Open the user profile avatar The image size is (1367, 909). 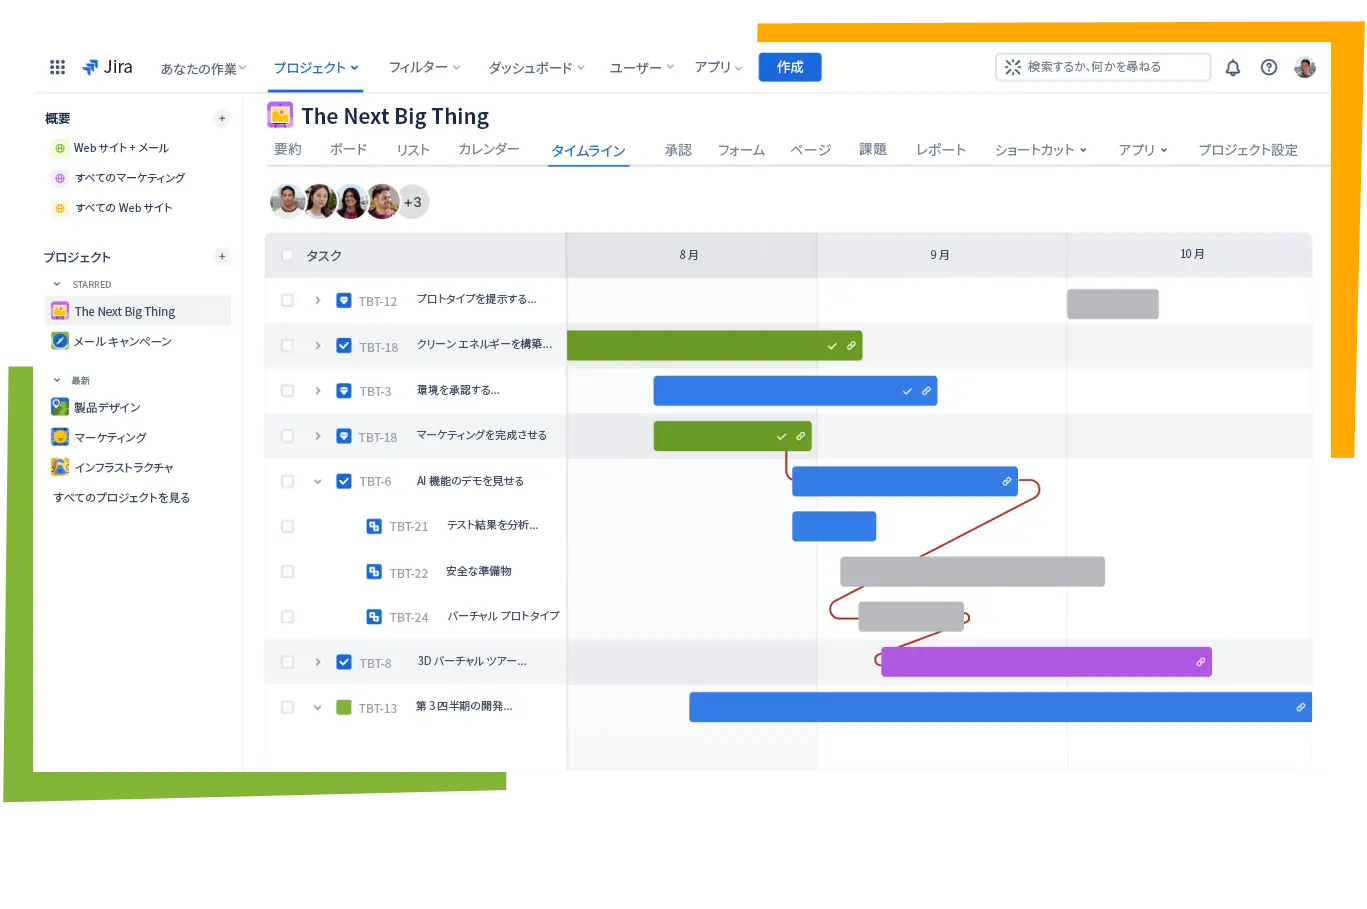[1304, 68]
